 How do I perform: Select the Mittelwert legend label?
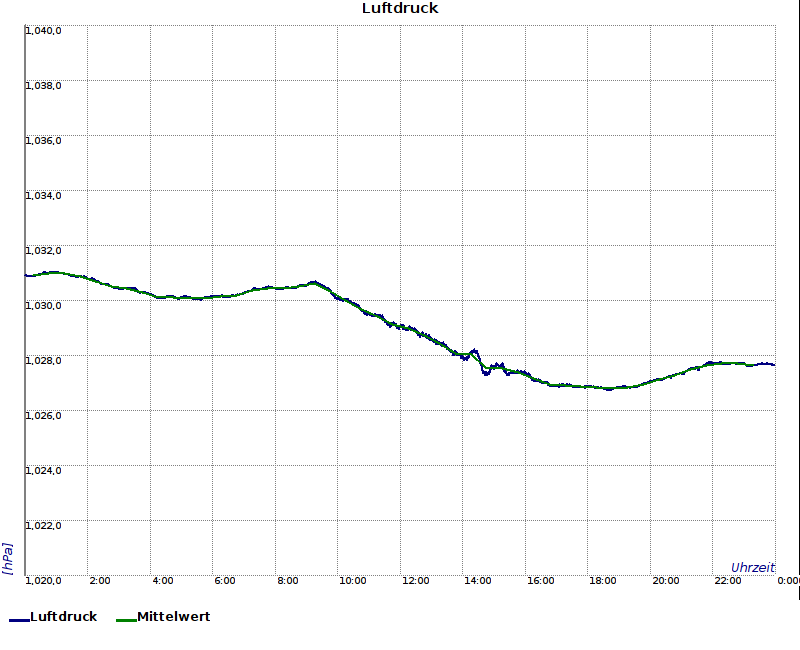[173, 616]
